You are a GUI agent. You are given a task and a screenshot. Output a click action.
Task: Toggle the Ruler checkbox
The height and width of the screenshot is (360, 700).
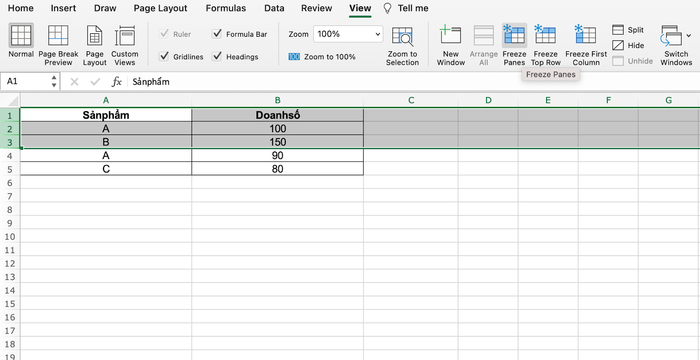[164, 34]
